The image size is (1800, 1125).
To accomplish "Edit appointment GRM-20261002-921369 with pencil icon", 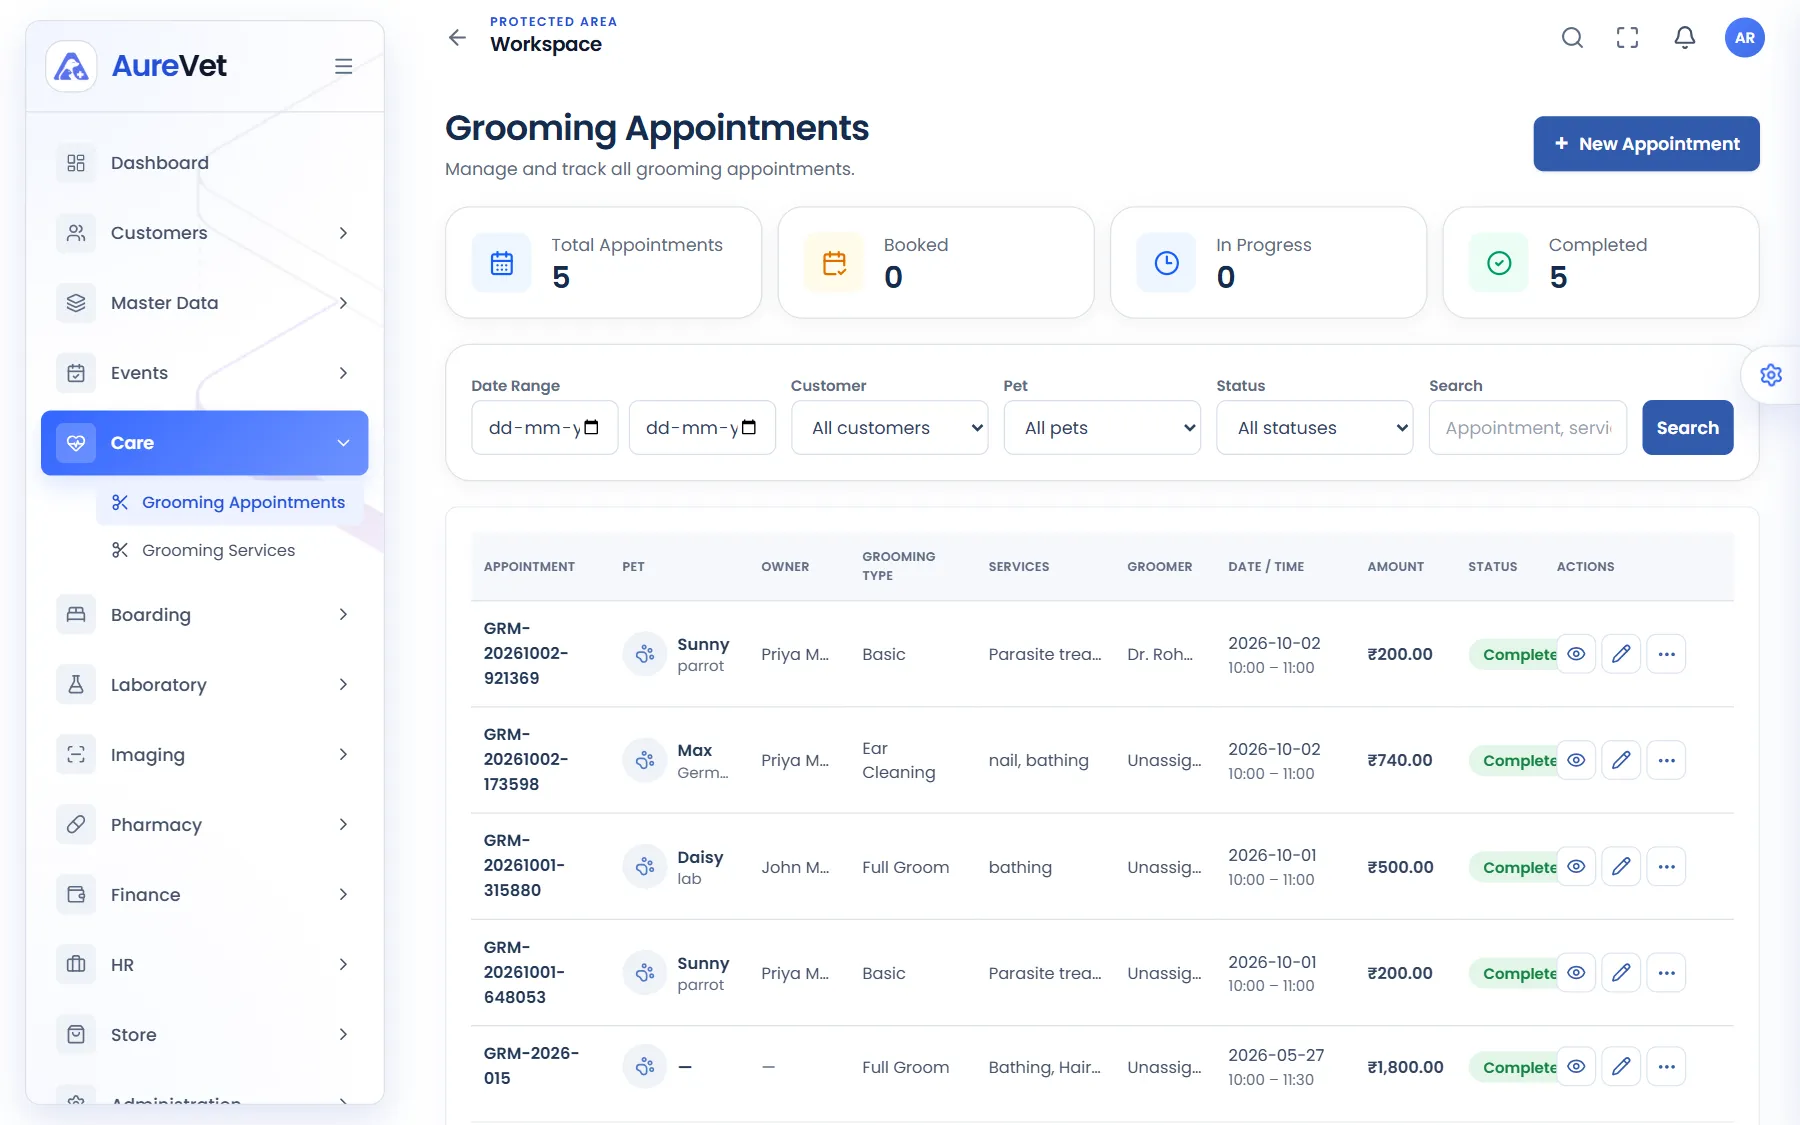I will (x=1621, y=654).
